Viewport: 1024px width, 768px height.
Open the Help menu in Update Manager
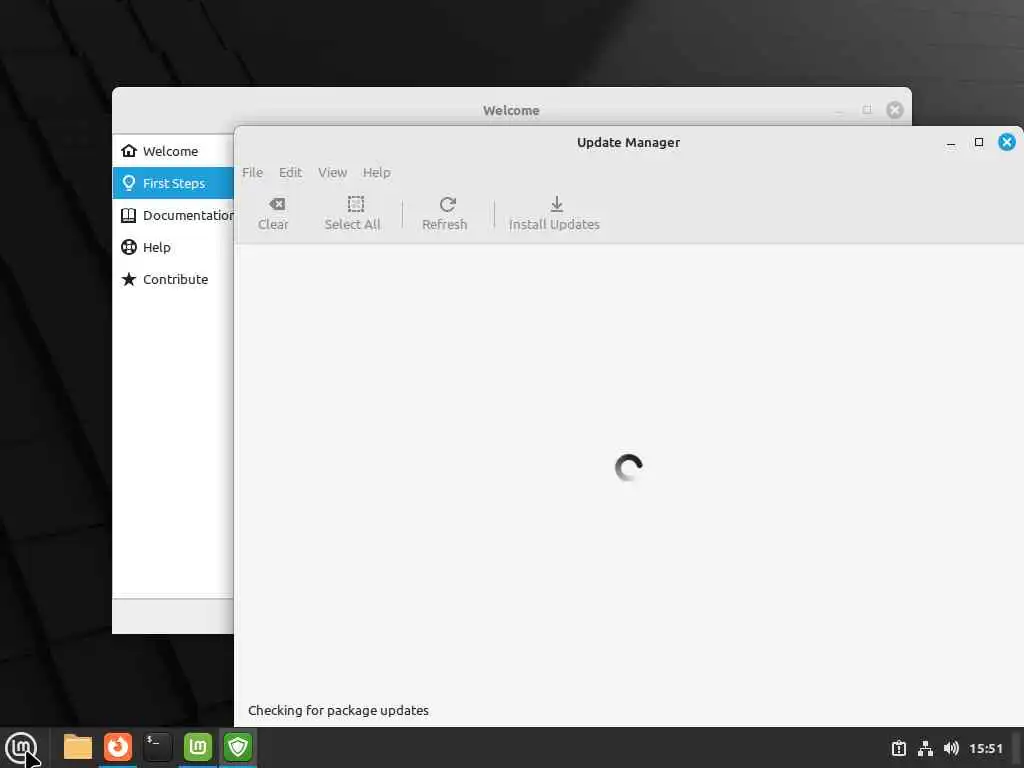pyautogui.click(x=377, y=172)
